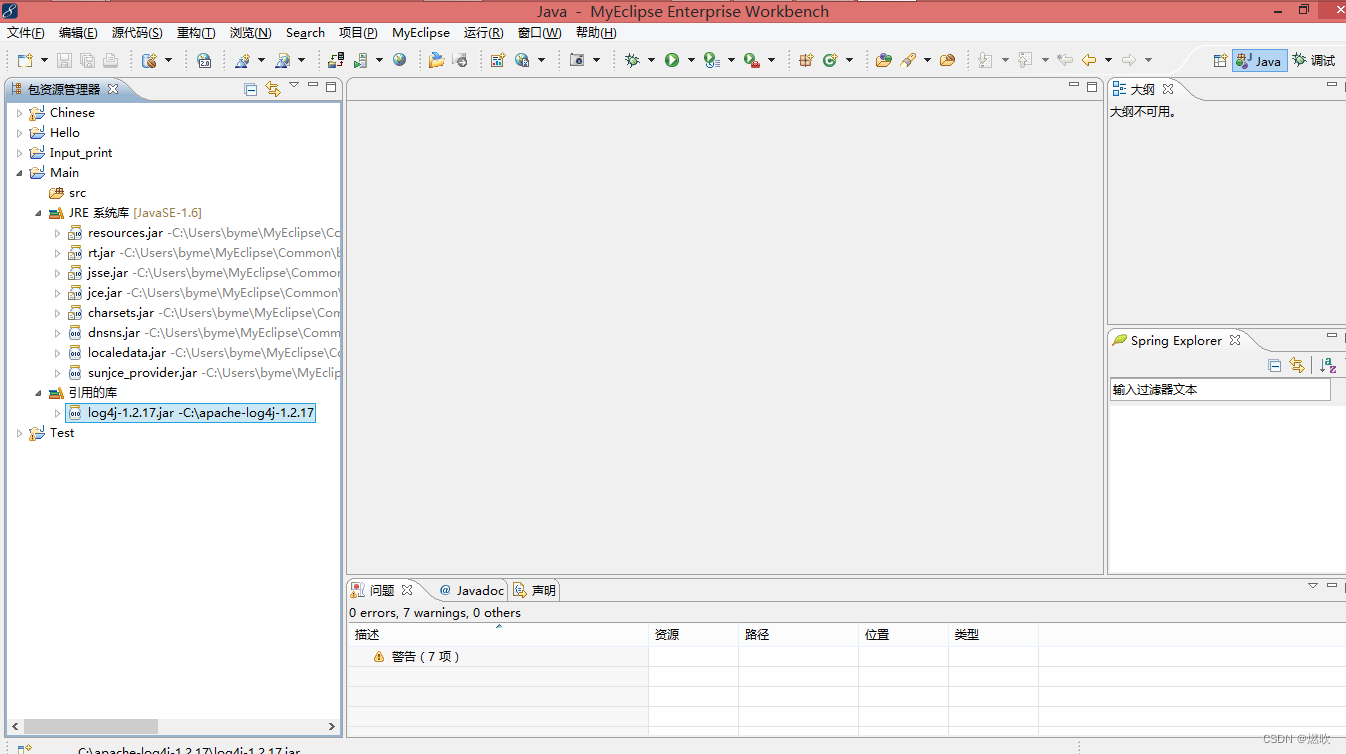Click the Save All toolbar icon
This screenshot has width=1346, height=754.
pos(87,60)
